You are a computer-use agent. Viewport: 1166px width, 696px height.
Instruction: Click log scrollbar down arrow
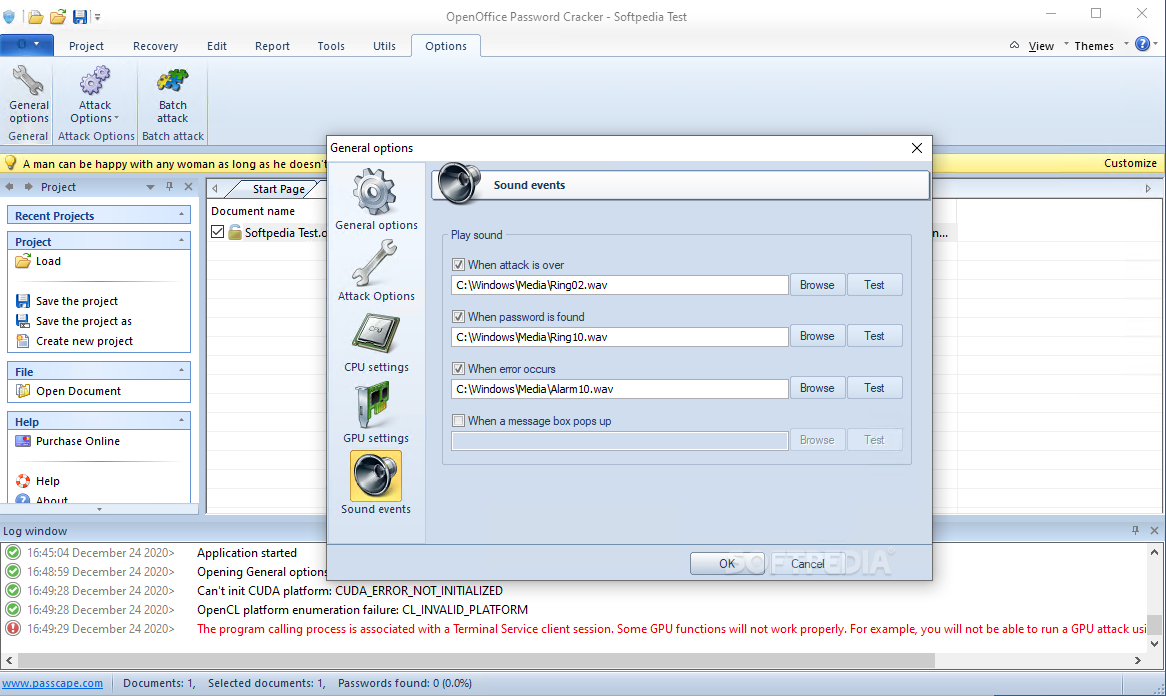[1154, 643]
